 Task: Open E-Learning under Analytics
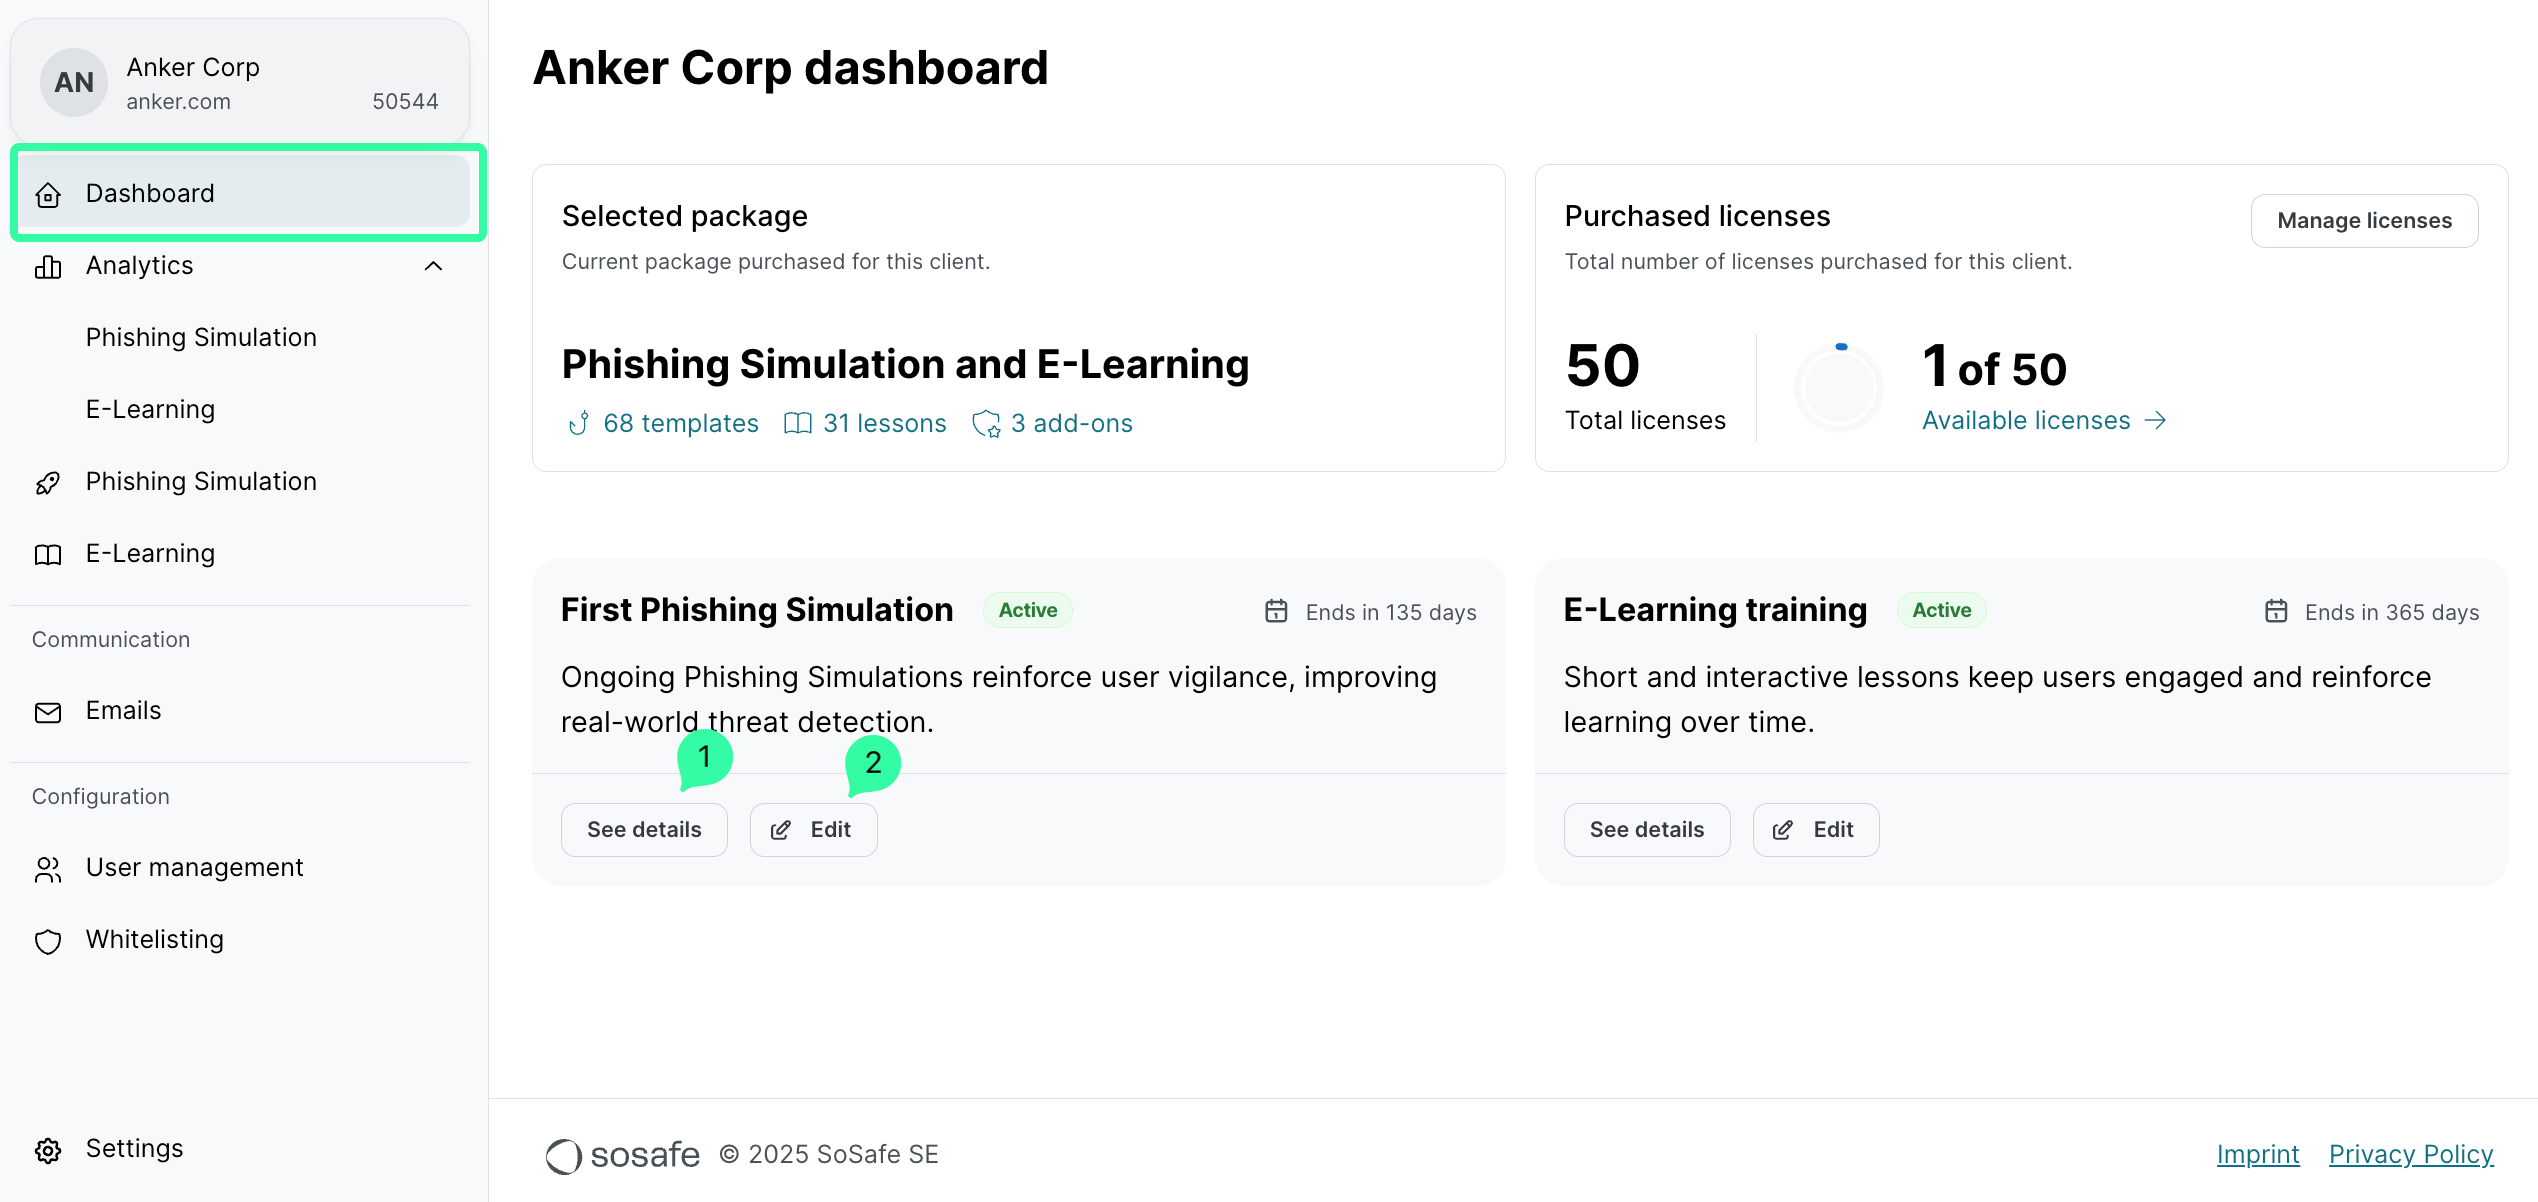coord(150,410)
